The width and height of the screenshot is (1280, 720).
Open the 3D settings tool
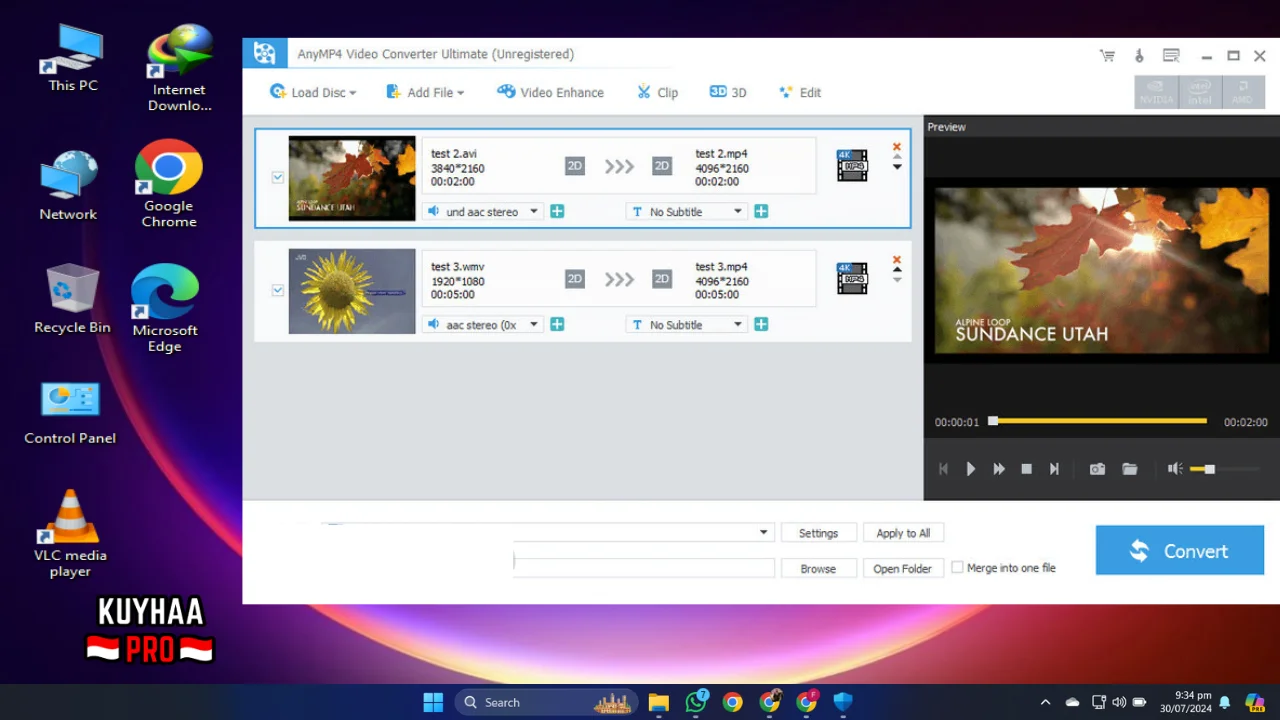point(728,92)
